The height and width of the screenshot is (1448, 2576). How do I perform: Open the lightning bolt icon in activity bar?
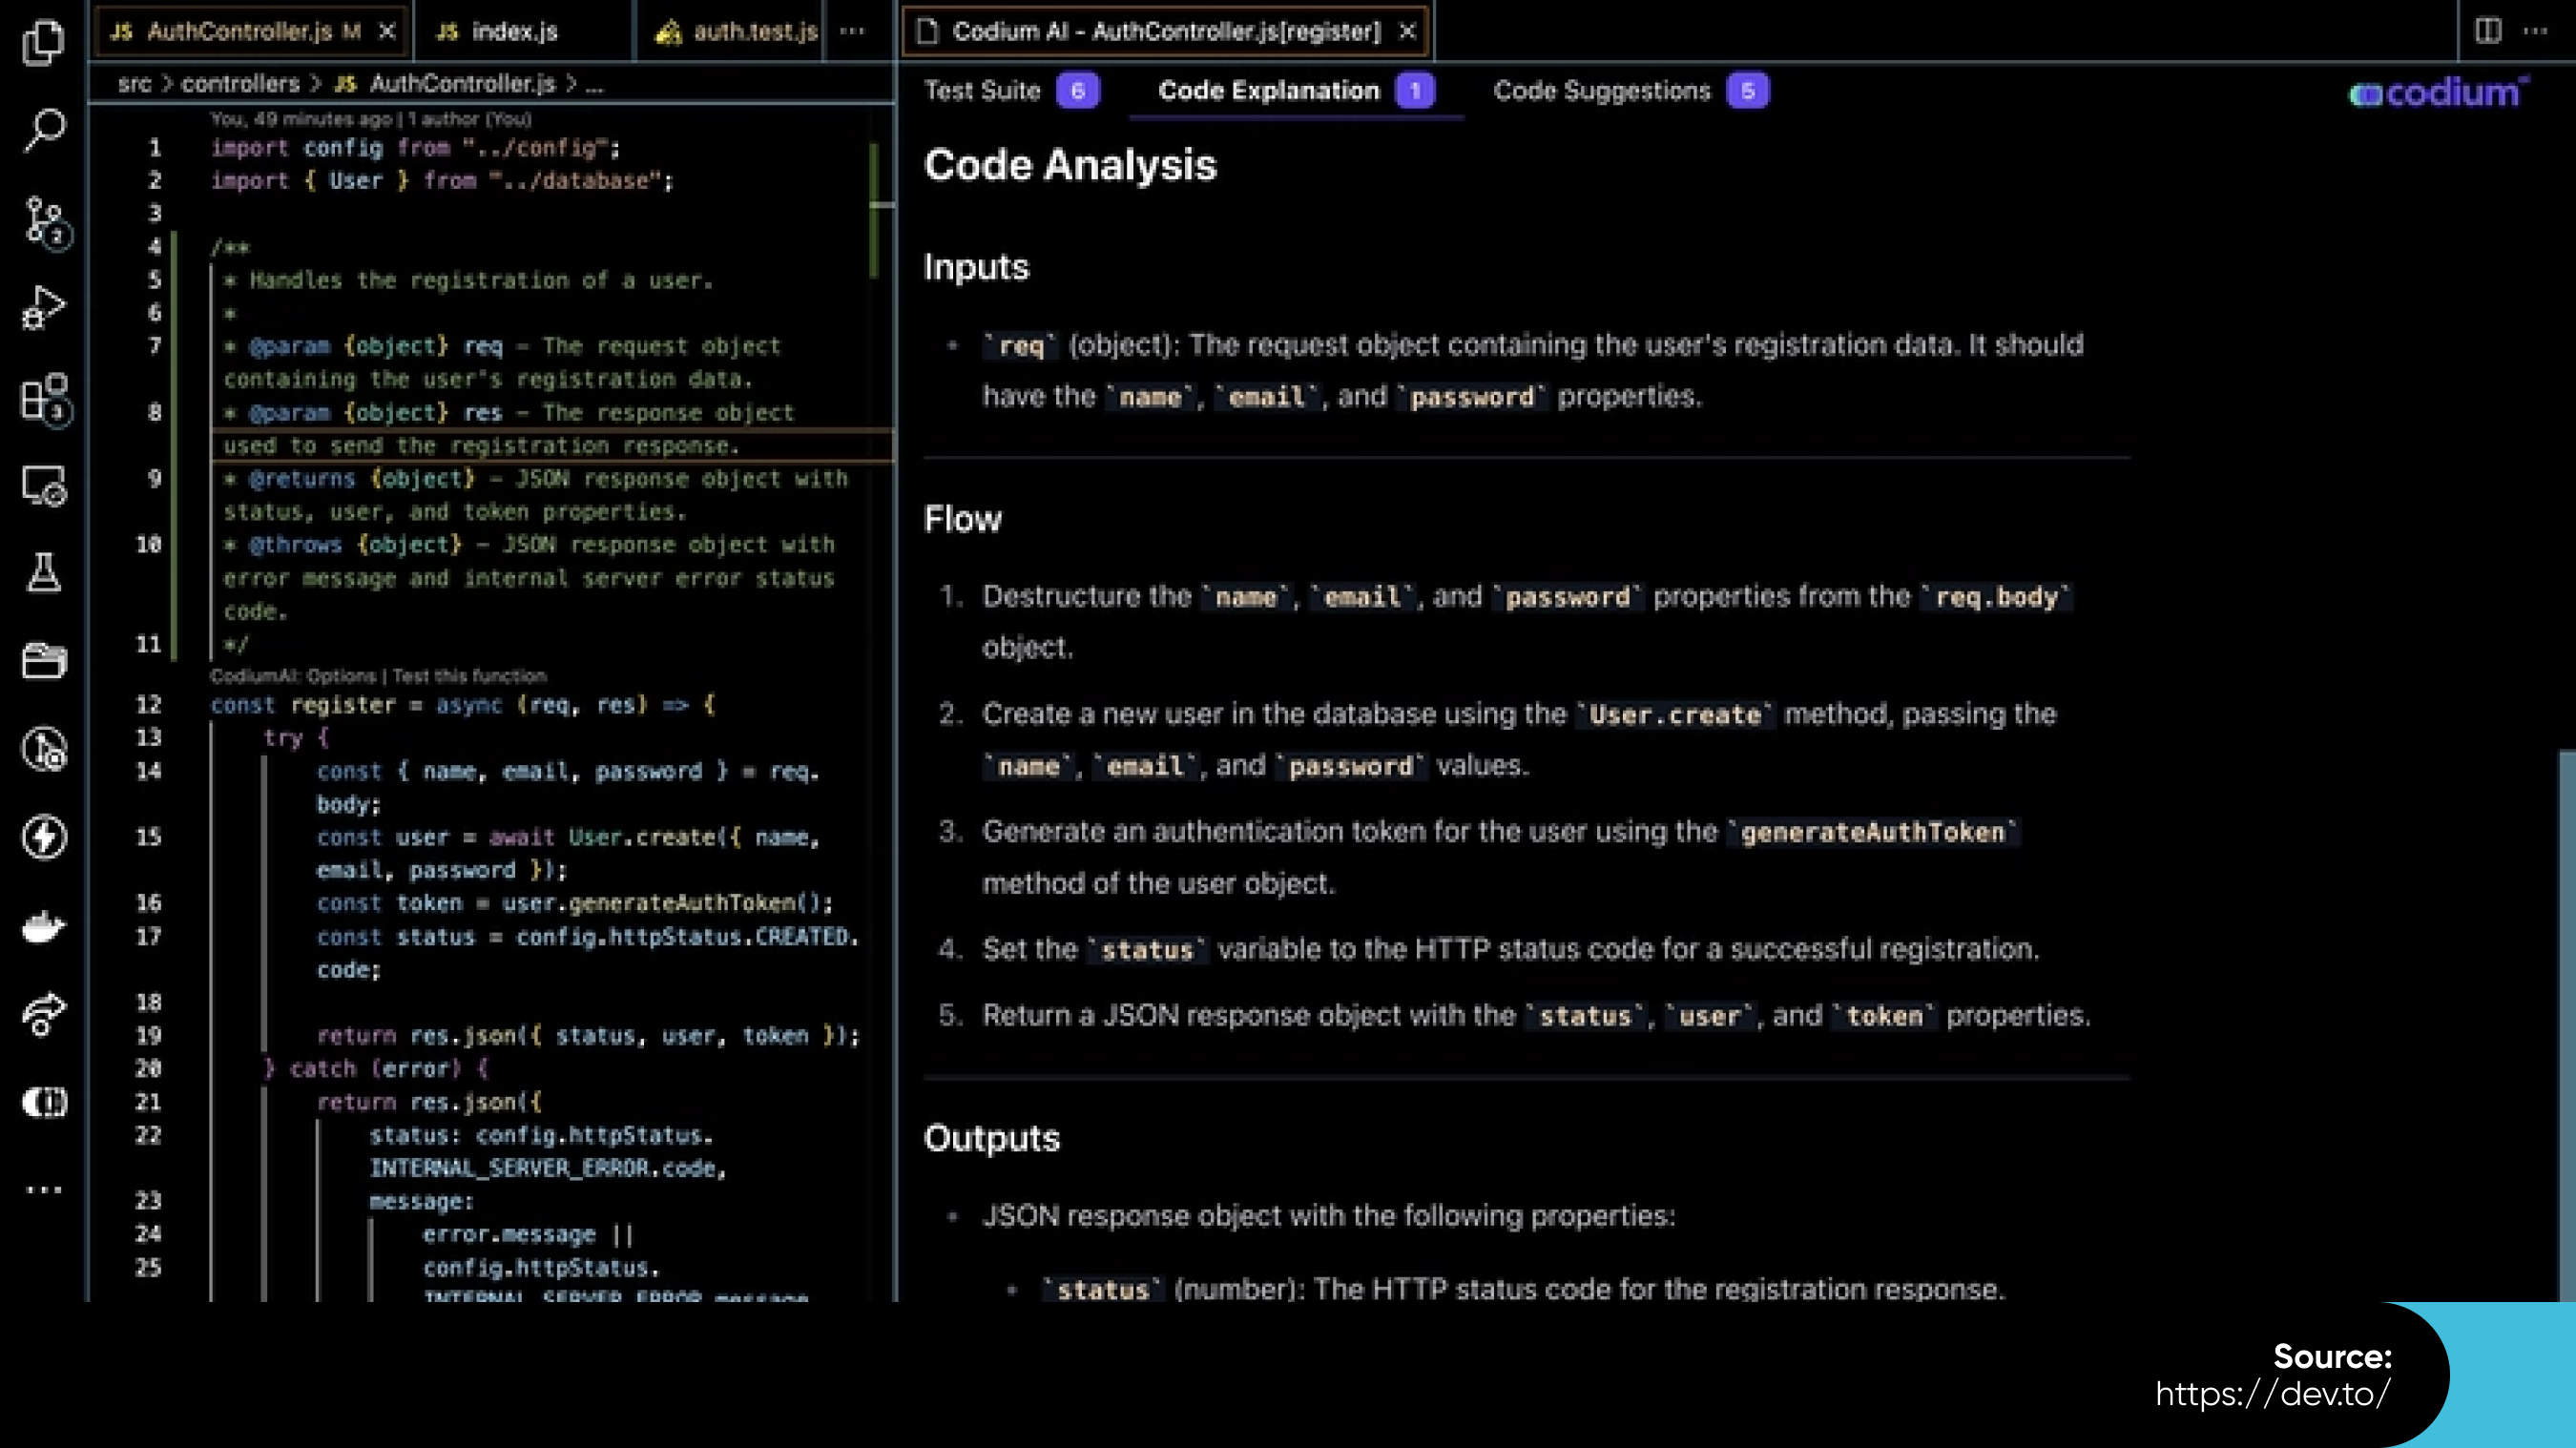(43, 837)
